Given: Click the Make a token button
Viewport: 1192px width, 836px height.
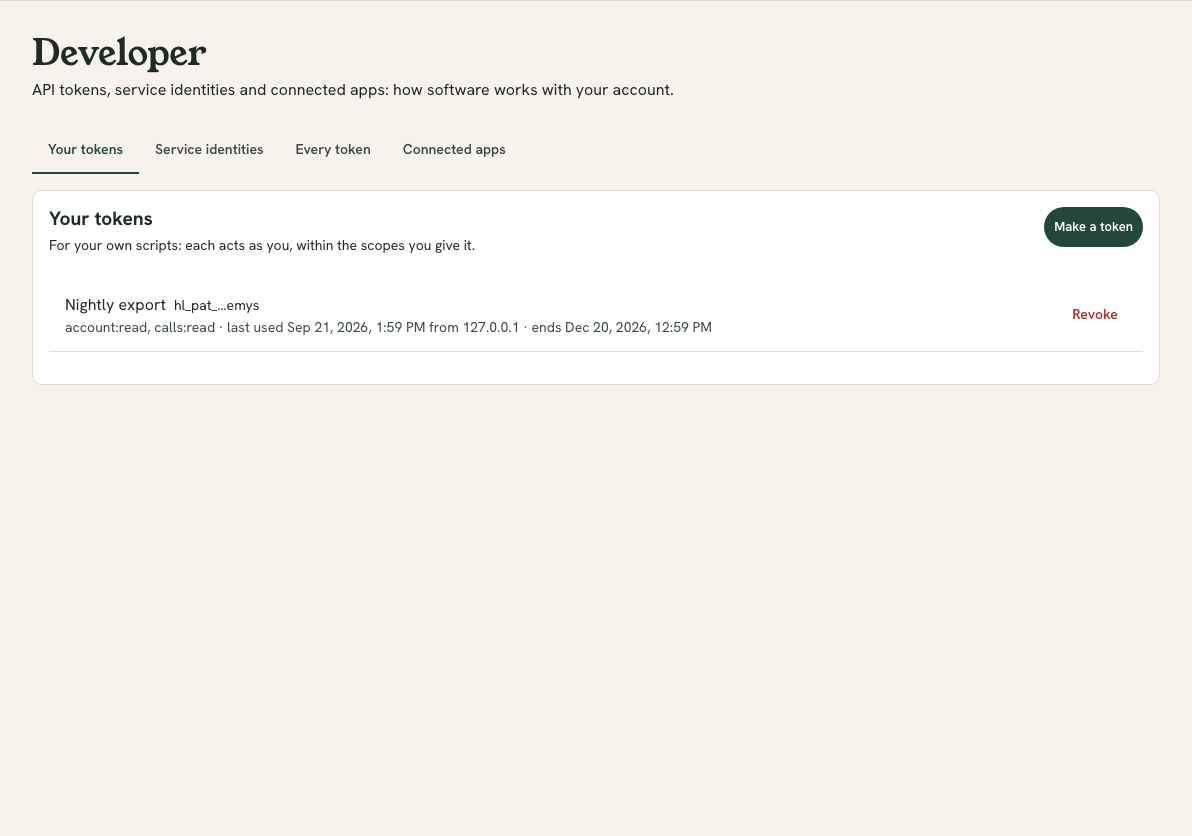Looking at the screenshot, I should [x=1093, y=227].
